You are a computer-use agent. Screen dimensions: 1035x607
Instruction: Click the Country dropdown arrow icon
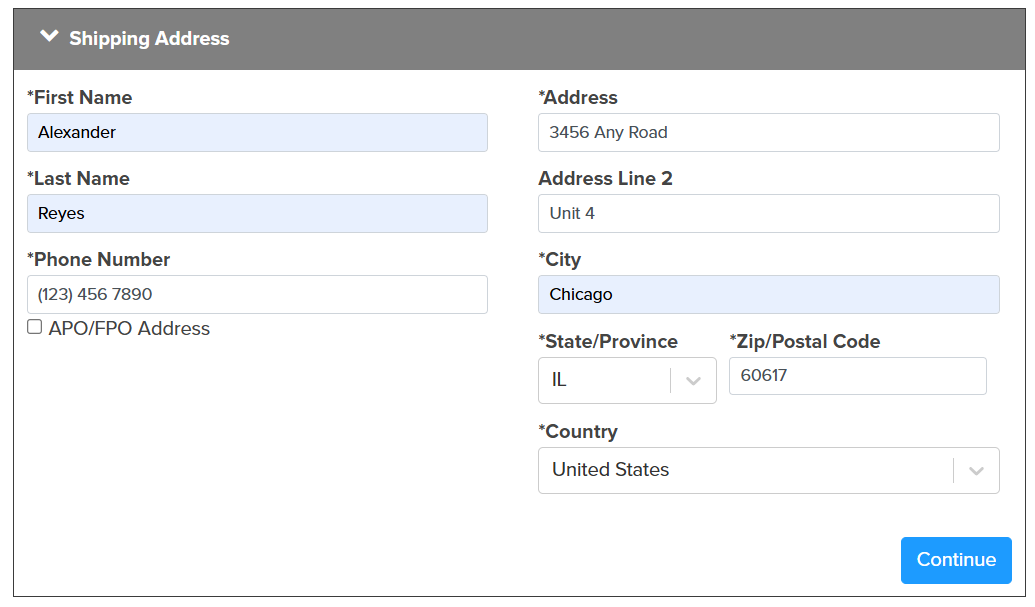click(976, 470)
